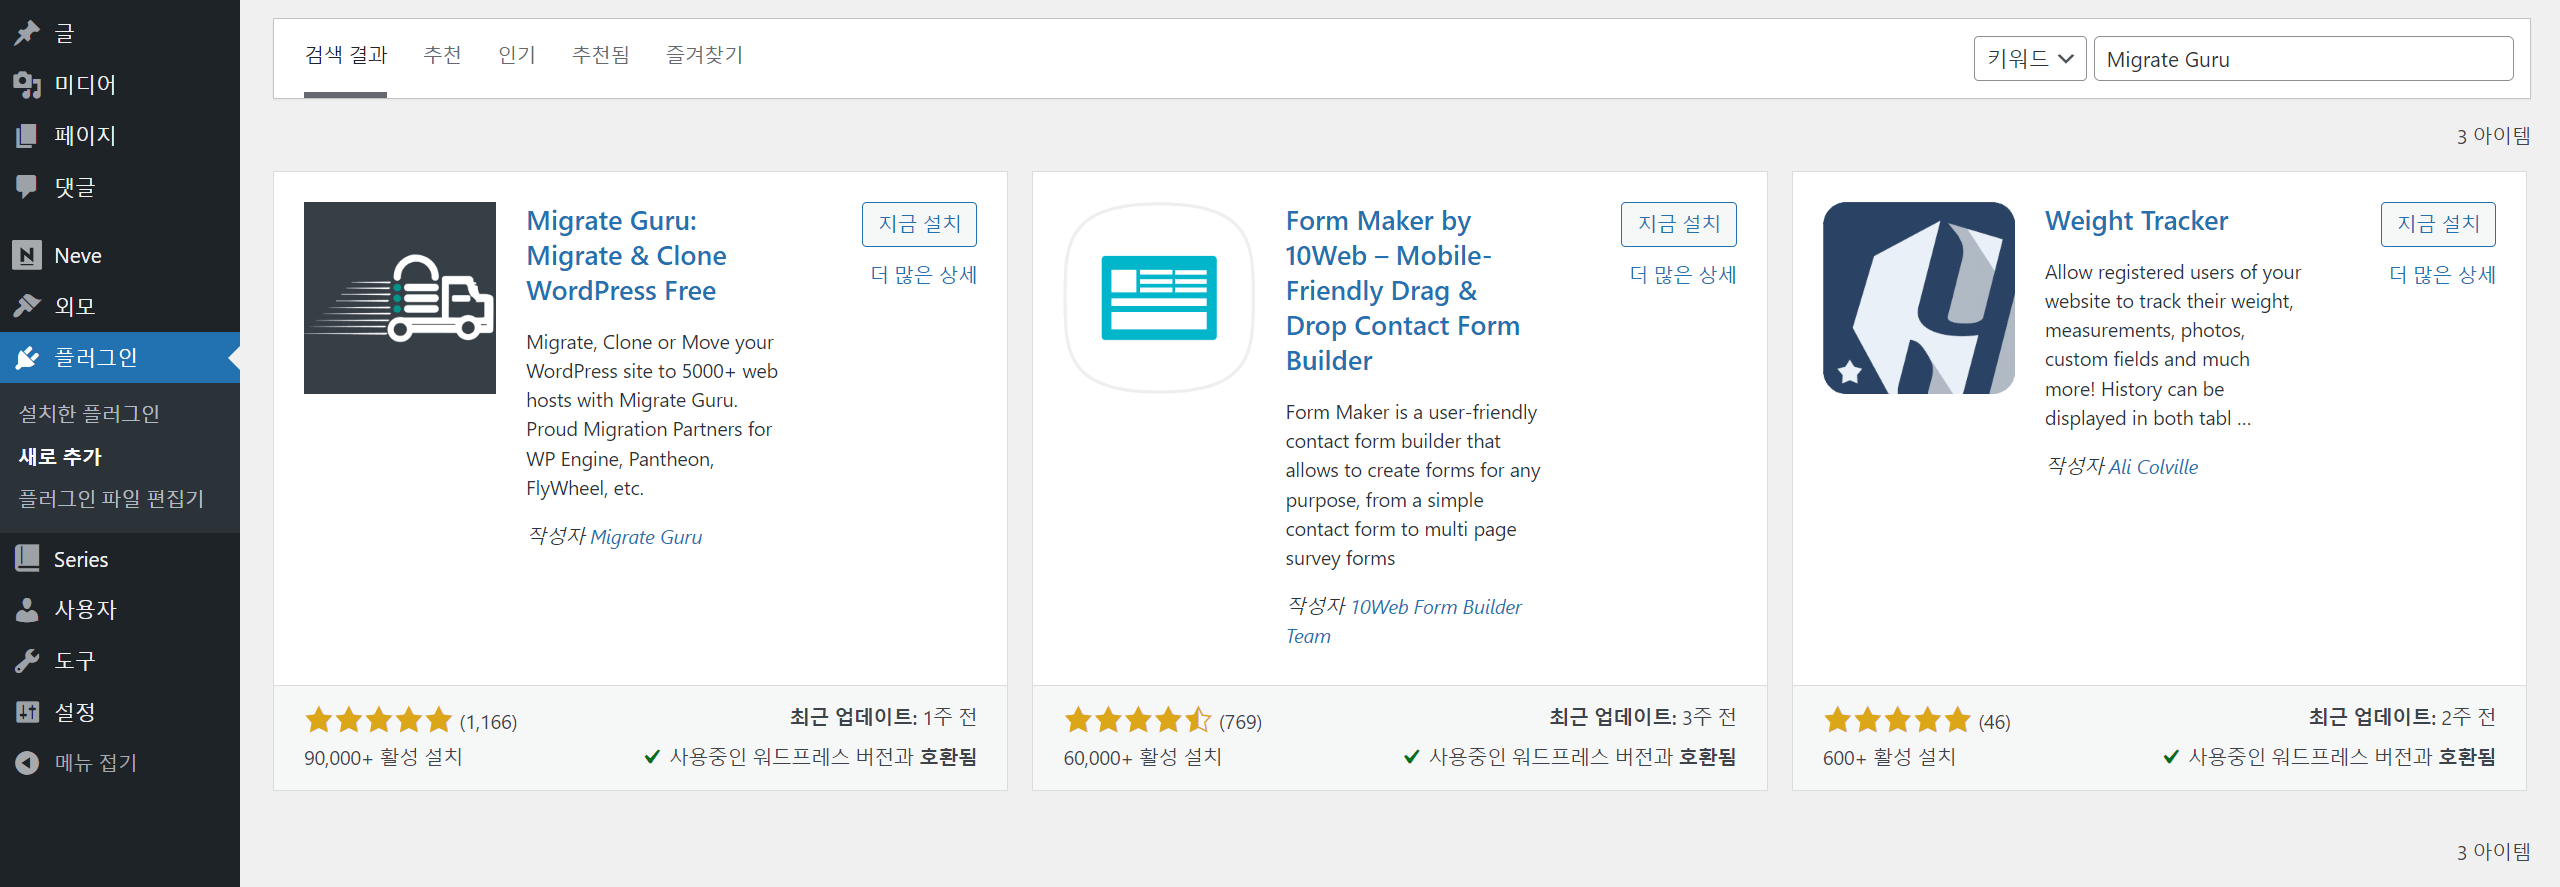Click the 600+ 활성 설치 text

coord(1889,757)
